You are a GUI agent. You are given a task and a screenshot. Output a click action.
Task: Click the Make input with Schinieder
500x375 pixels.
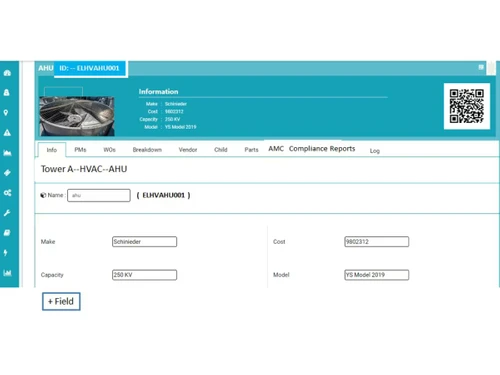pos(144,242)
